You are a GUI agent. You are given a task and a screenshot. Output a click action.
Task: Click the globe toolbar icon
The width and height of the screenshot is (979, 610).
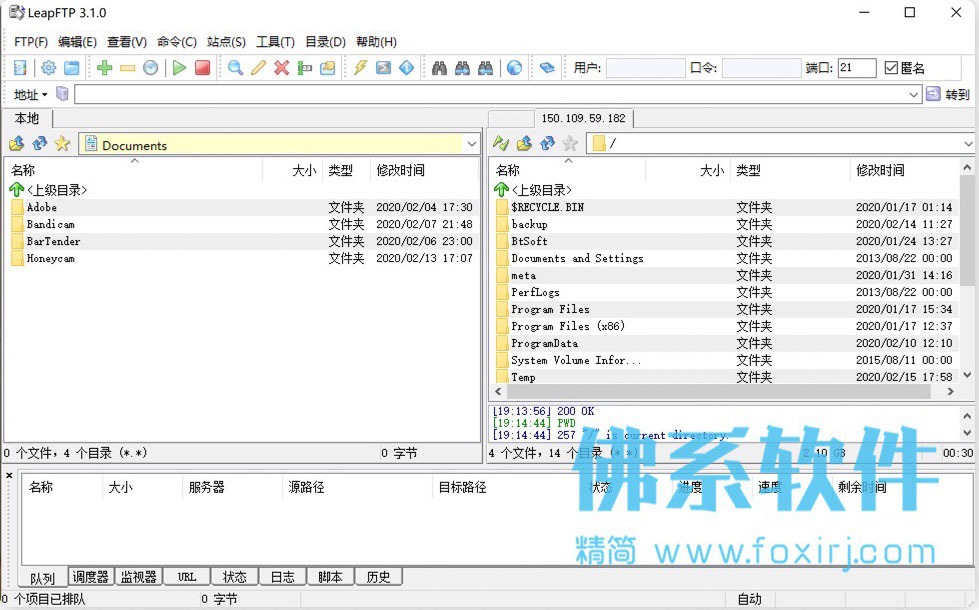click(514, 67)
